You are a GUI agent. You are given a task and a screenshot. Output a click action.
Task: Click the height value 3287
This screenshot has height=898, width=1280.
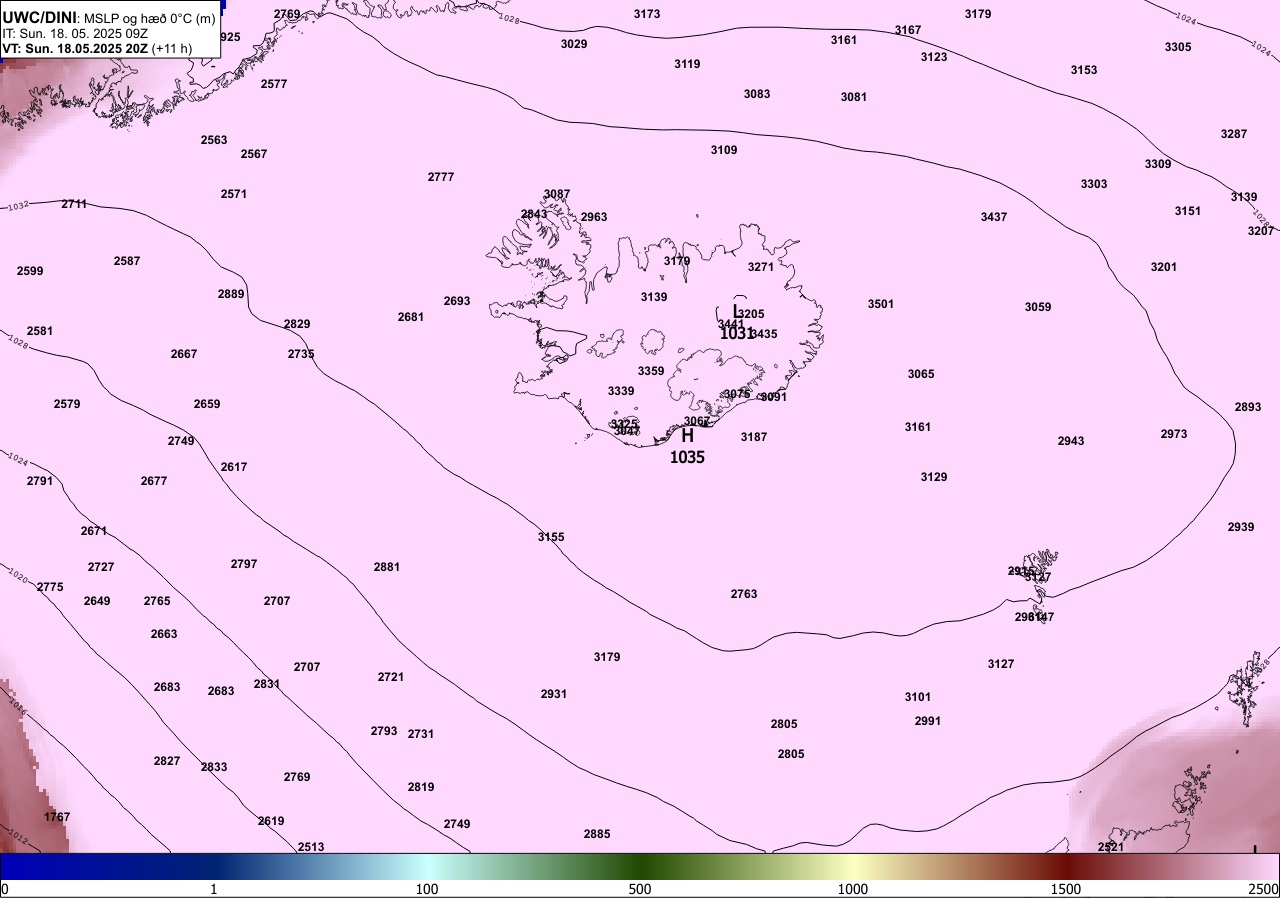(1234, 134)
